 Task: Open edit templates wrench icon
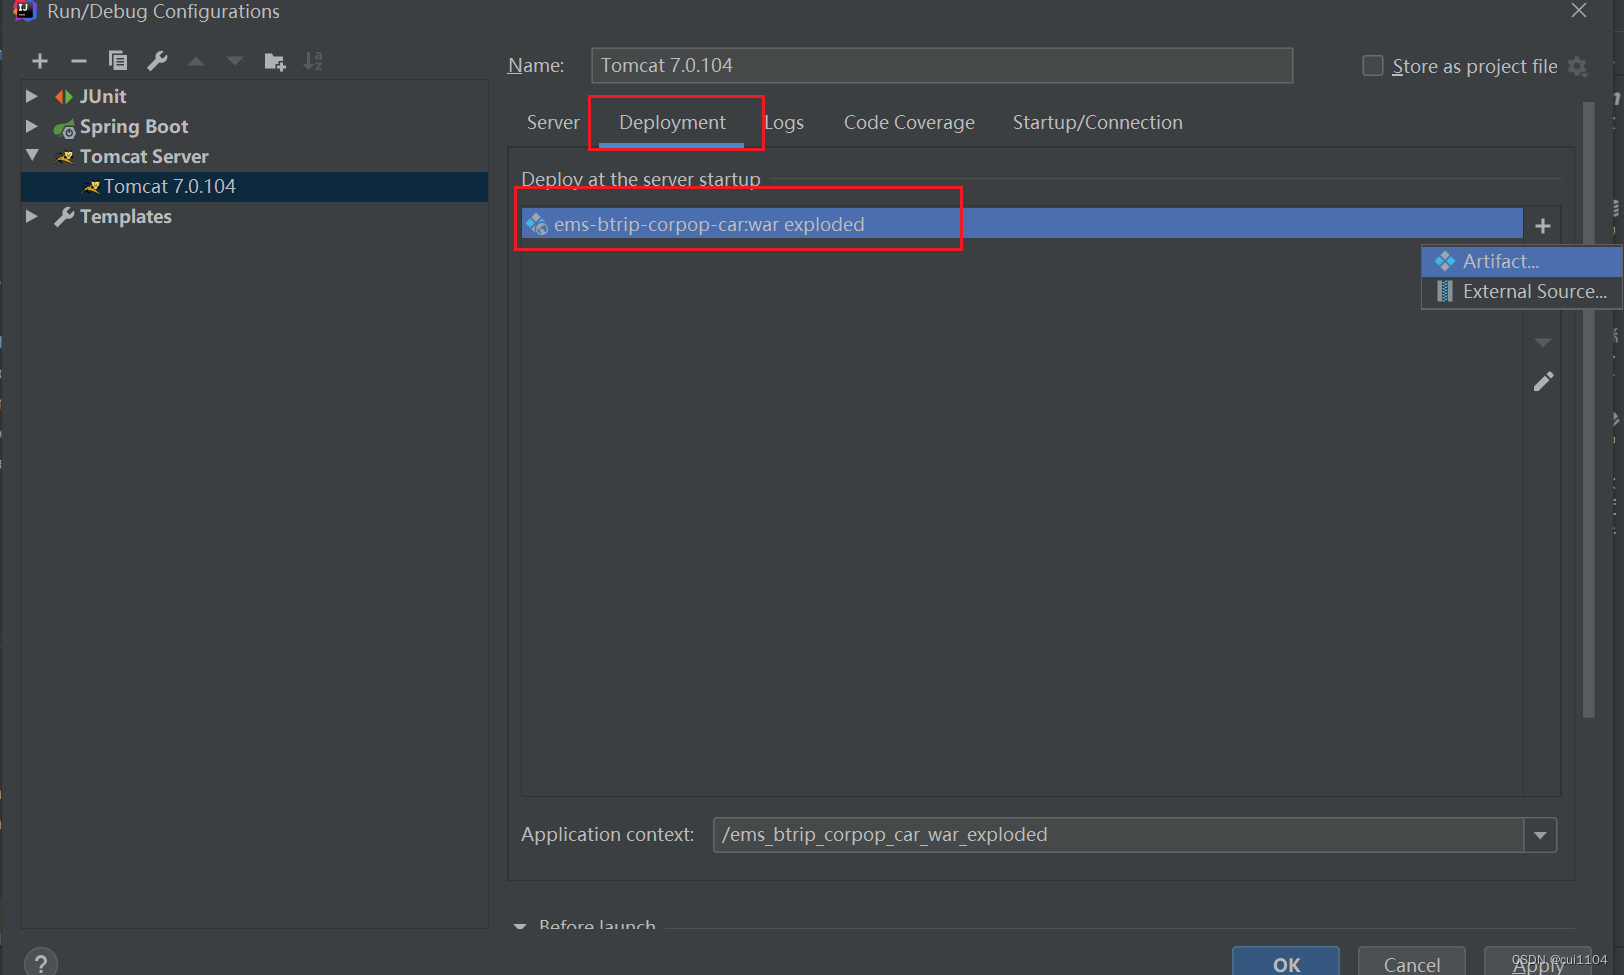click(x=157, y=61)
